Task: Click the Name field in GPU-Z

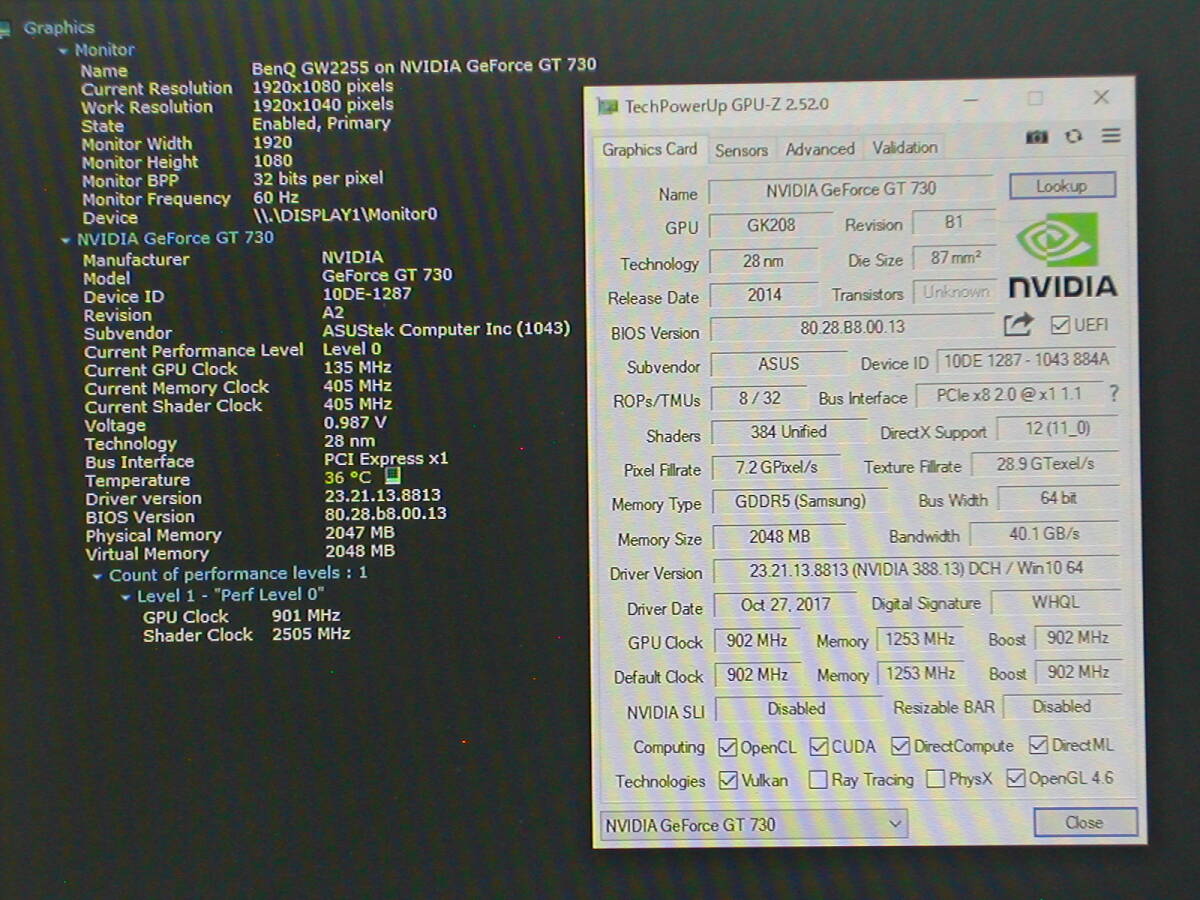Action: [x=851, y=190]
